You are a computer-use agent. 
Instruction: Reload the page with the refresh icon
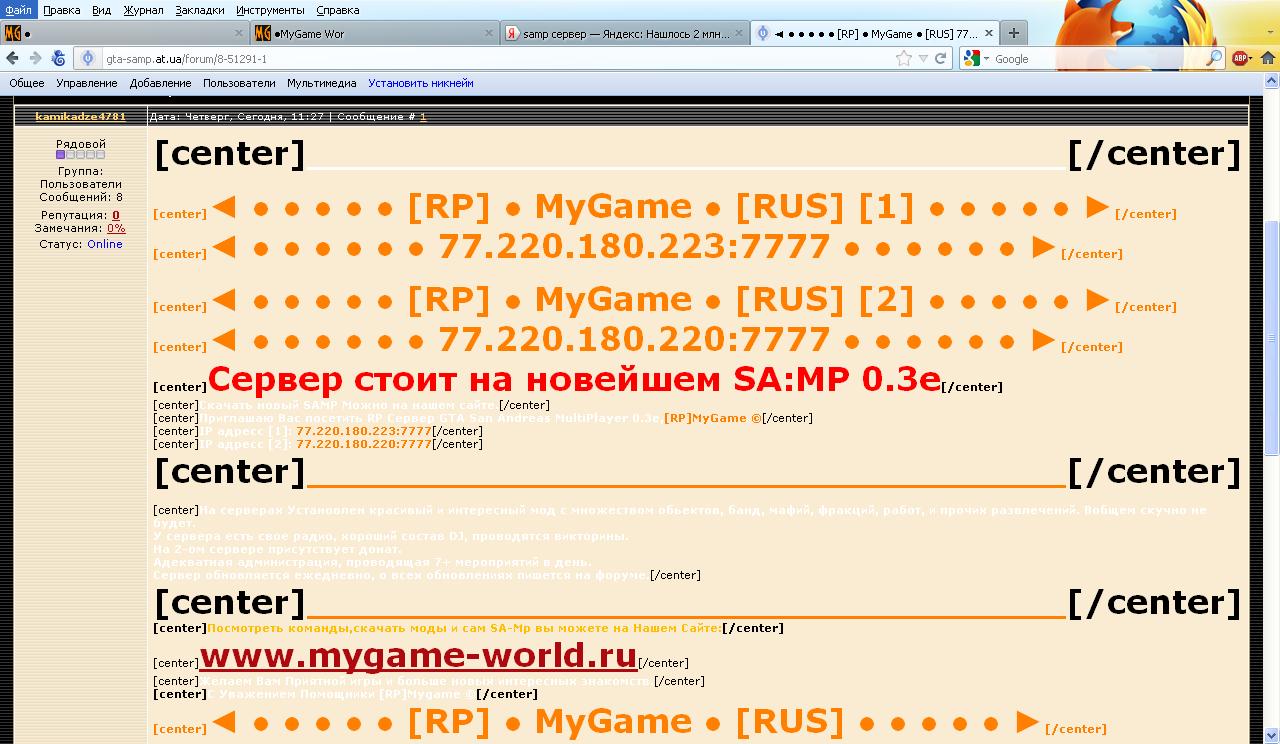click(x=940, y=59)
